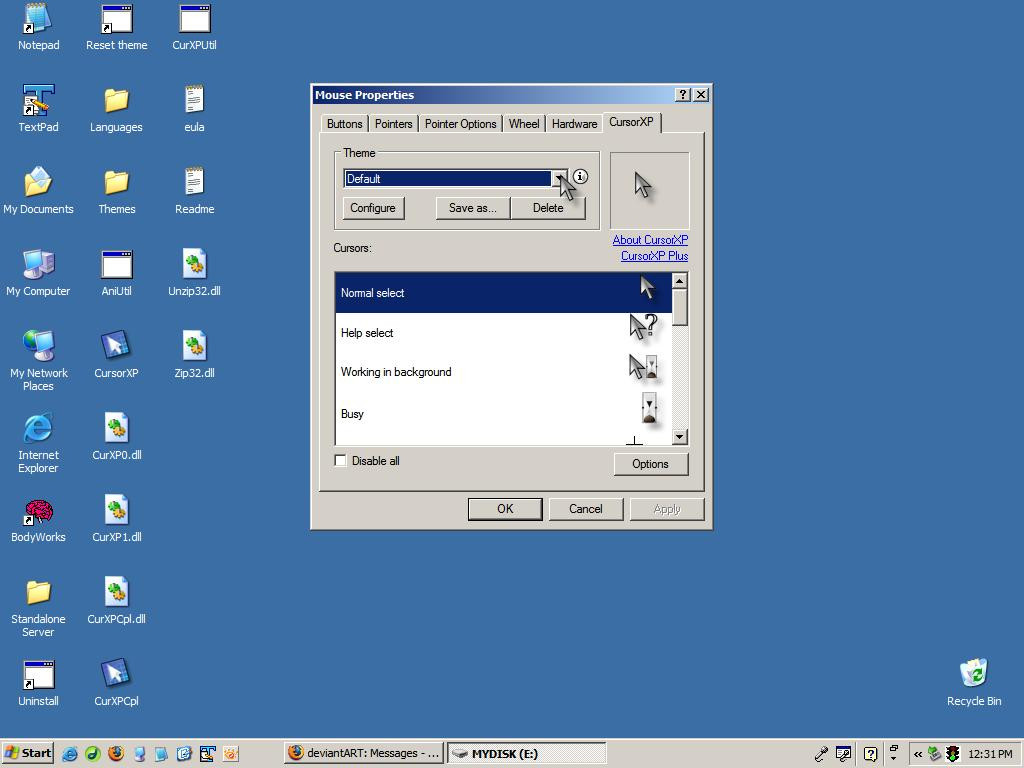This screenshot has height=768, width=1024.
Task: Open the Themes folder
Action: point(116,191)
